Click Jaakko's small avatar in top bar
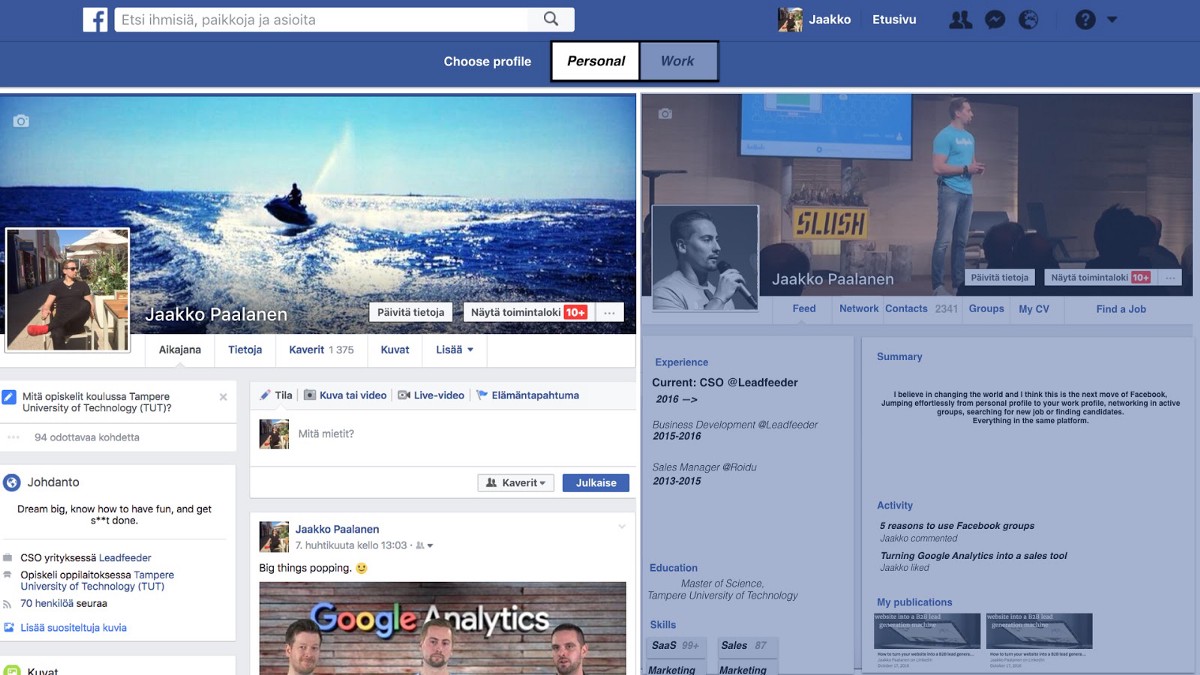The height and width of the screenshot is (675, 1200). pos(790,20)
